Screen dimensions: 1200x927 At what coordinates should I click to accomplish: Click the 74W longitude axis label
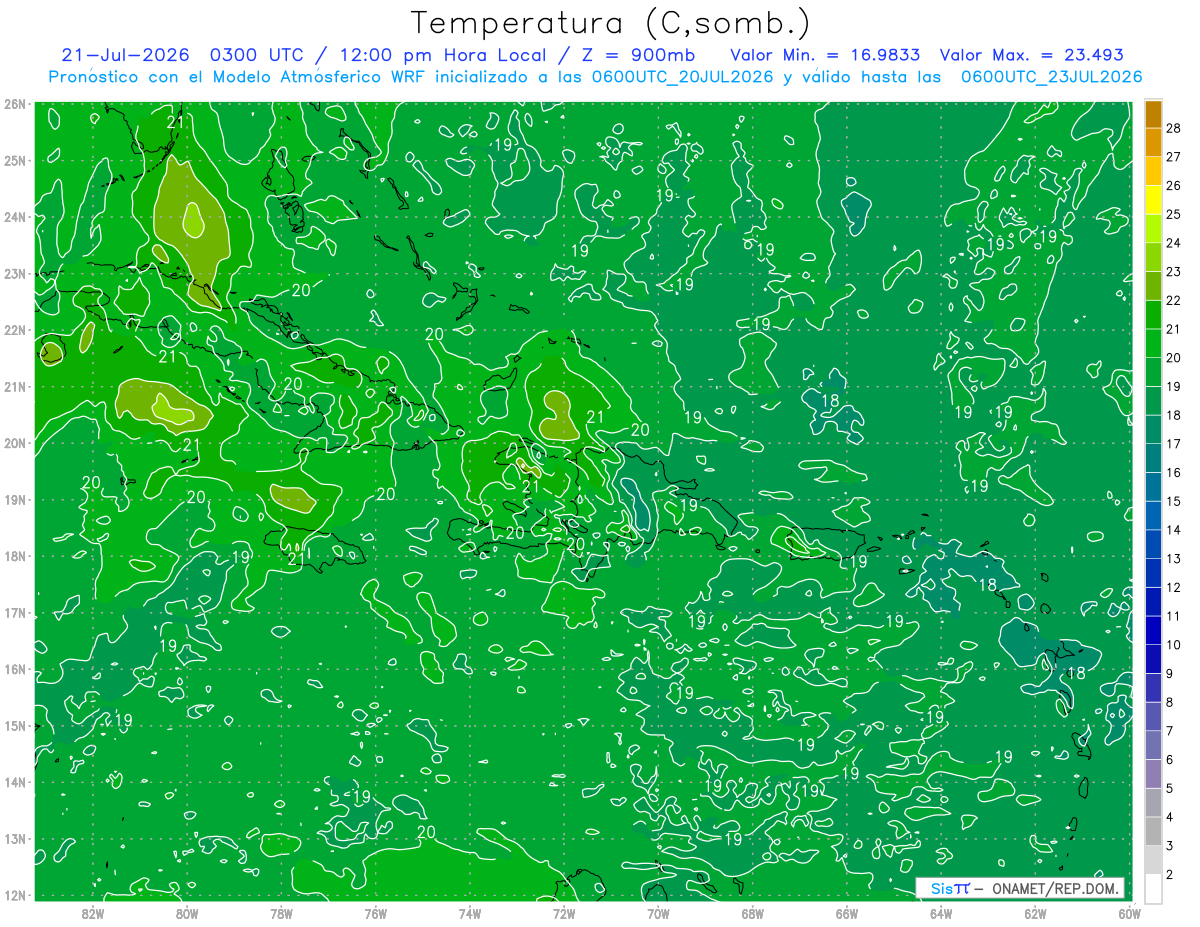point(469,912)
